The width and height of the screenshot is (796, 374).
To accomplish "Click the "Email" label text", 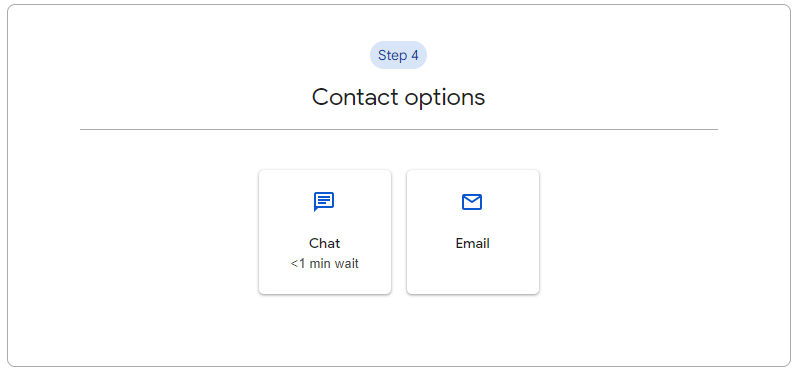I will (473, 244).
